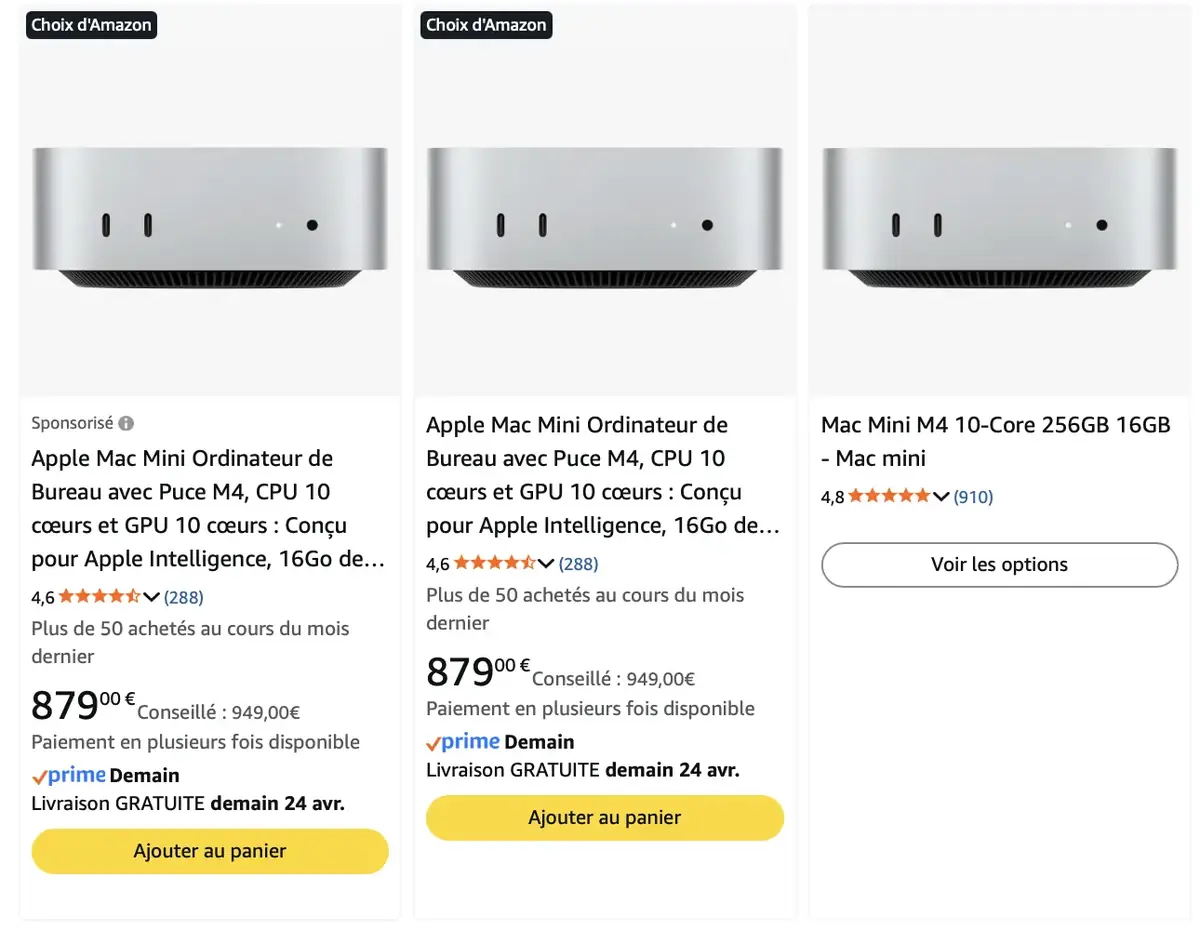Viewport: 1200px width, 930px height.
Task: Click the Prime badge on the middle listing
Action: (x=463, y=741)
